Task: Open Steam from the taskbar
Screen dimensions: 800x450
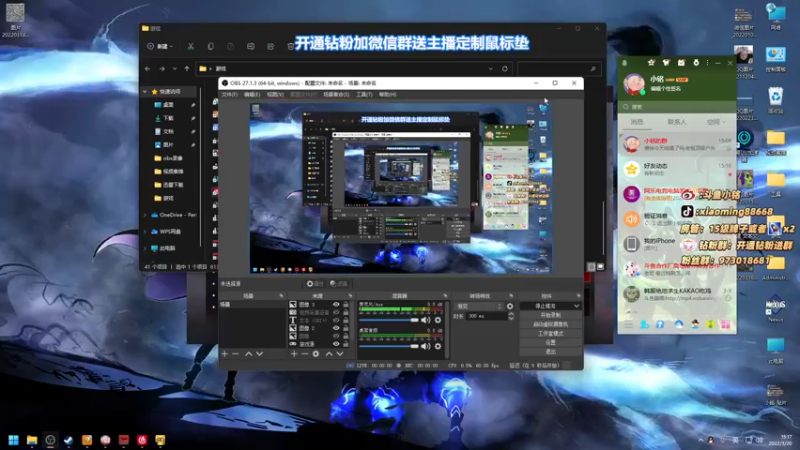Action: (x=68, y=440)
